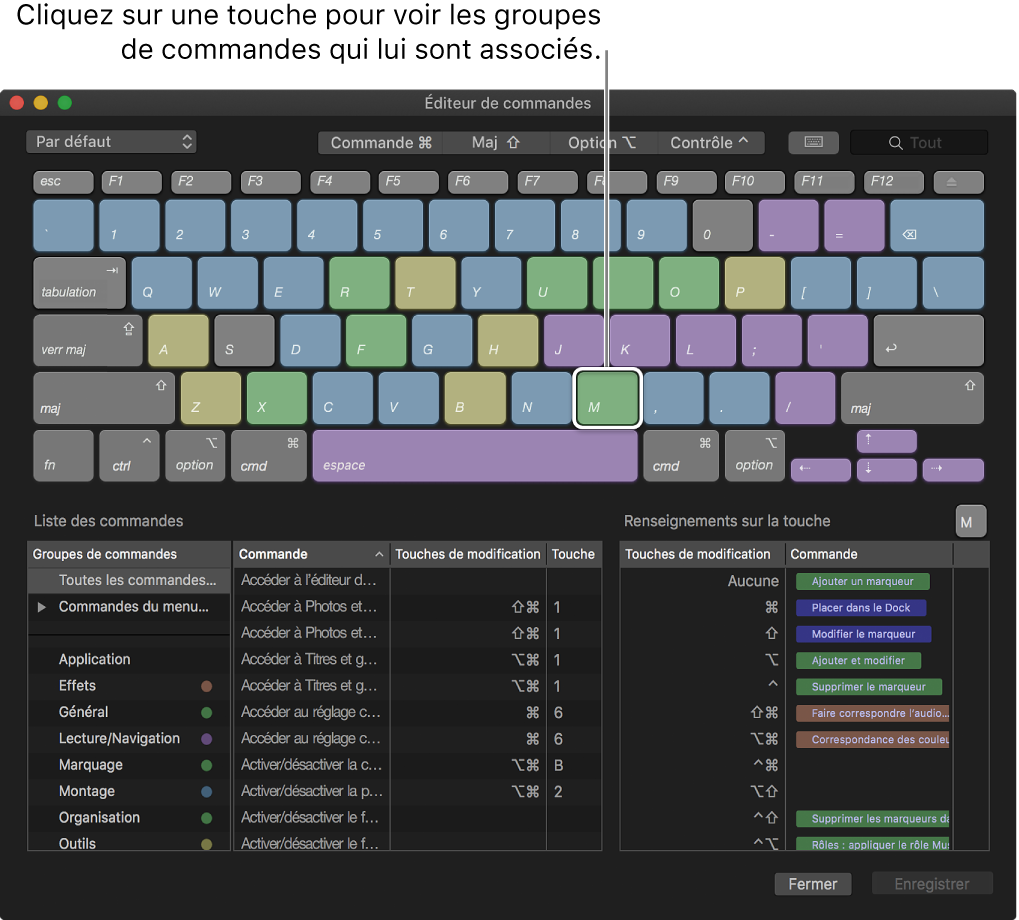The height and width of the screenshot is (920, 1019).
Task: Click the search magnifier icon
Action: pyautogui.click(x=896, y=143)
